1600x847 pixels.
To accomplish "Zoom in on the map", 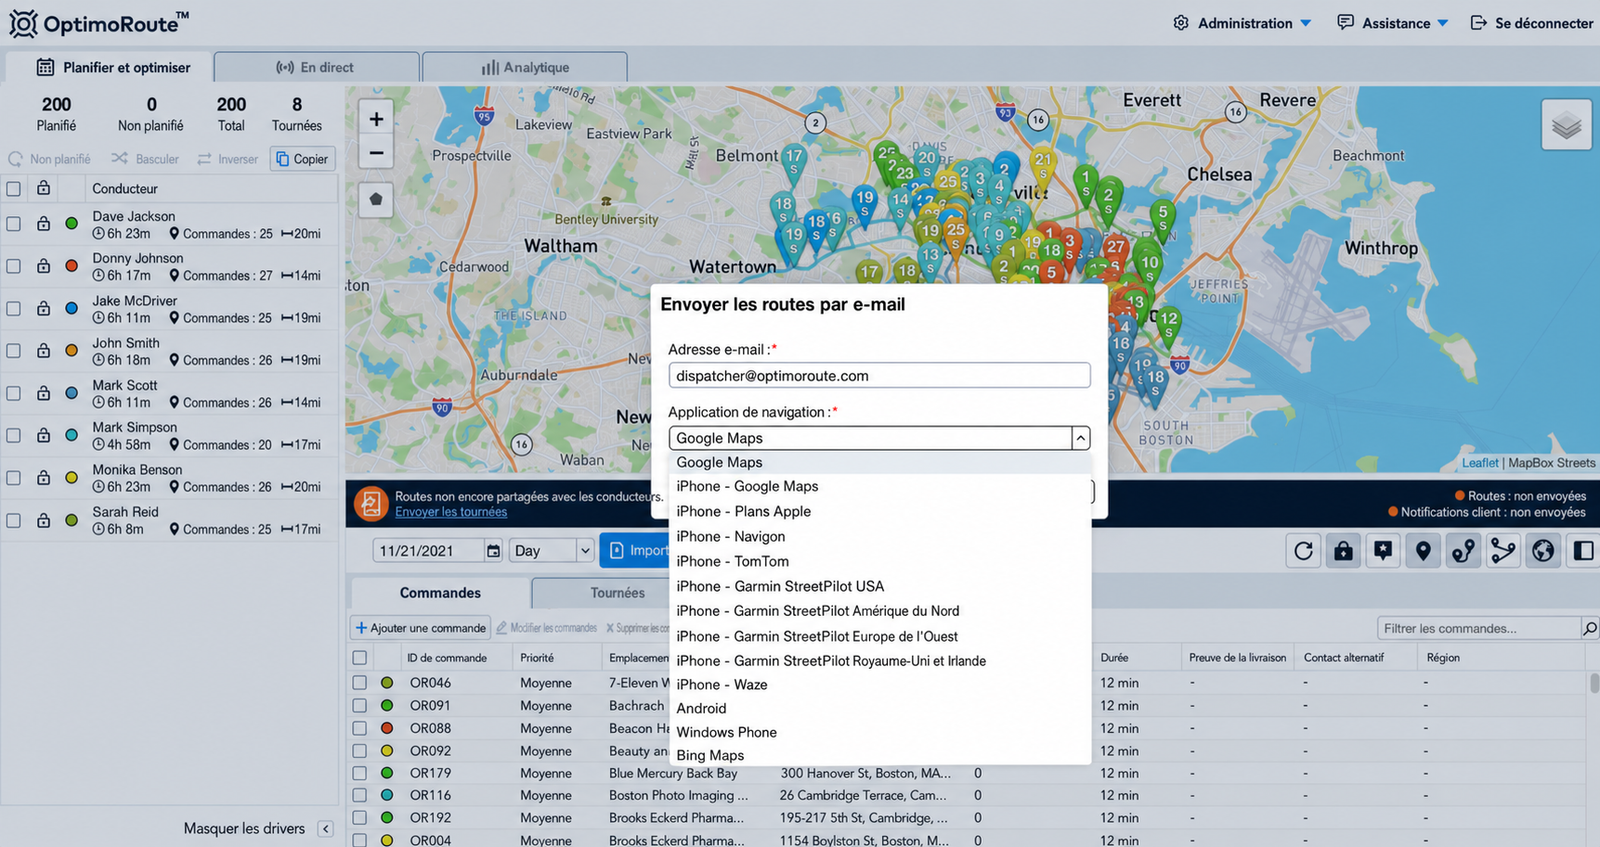I will coord(376,119).
